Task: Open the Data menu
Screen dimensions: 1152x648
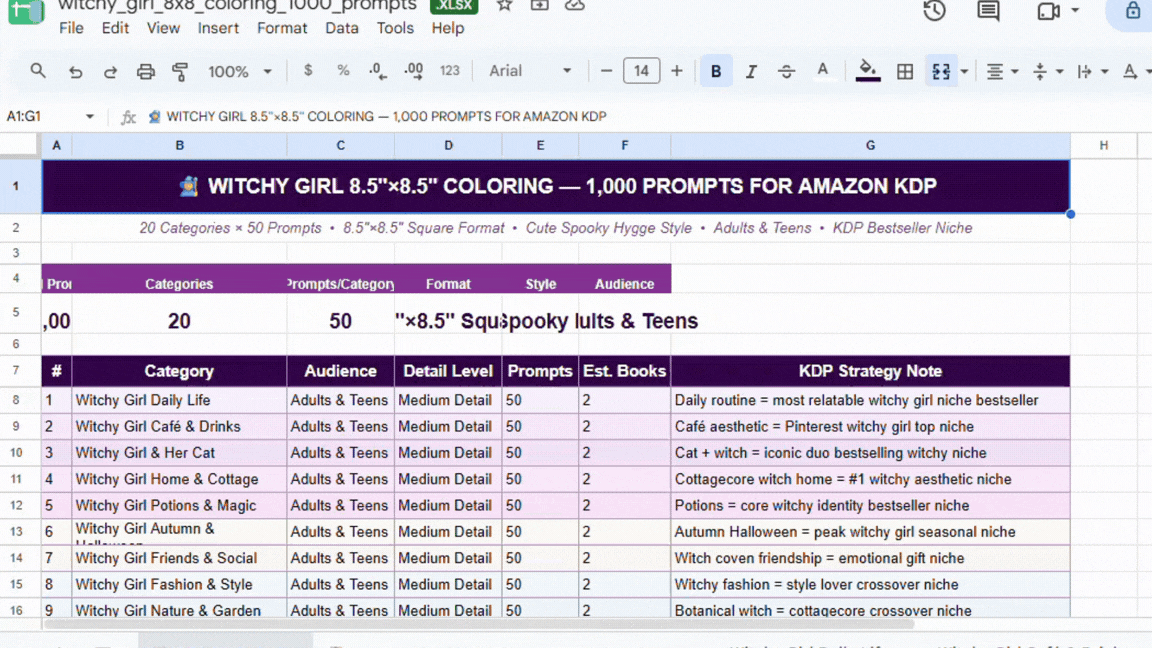Action: (x=342, y=28)
